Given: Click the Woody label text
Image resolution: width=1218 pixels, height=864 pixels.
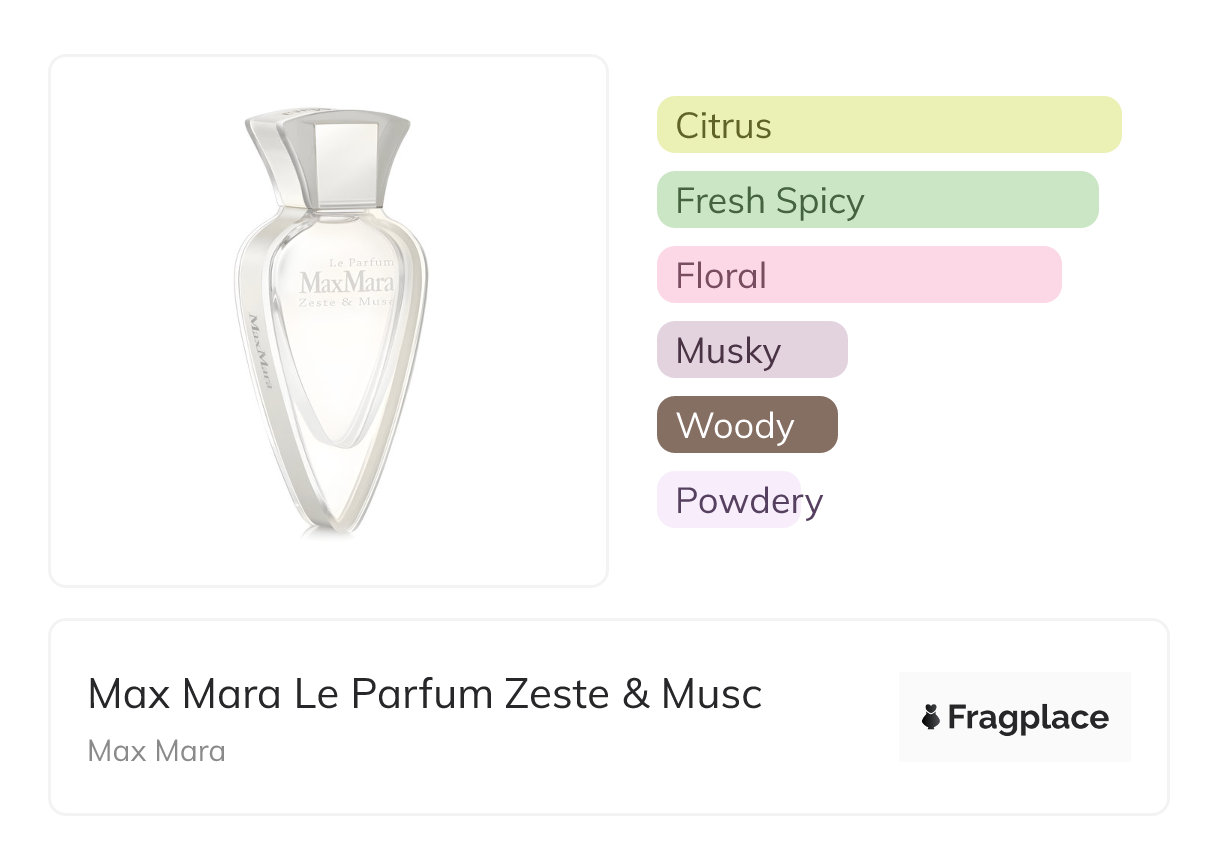Looking at the screenshot, I should (x=735, y=426).
